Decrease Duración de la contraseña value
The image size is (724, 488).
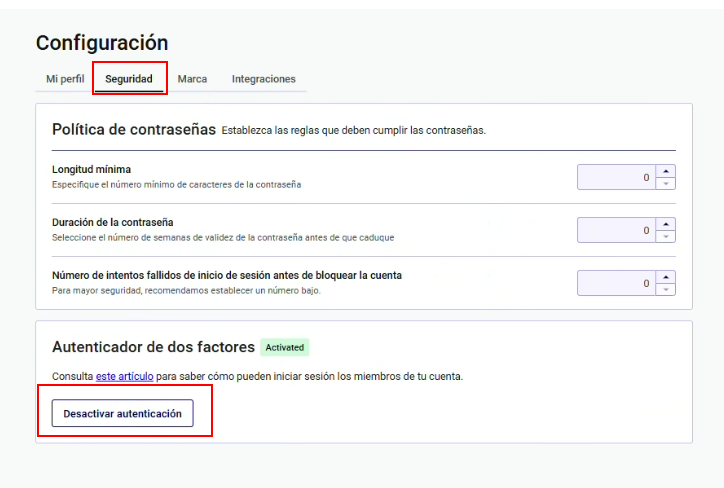(667, 236)
